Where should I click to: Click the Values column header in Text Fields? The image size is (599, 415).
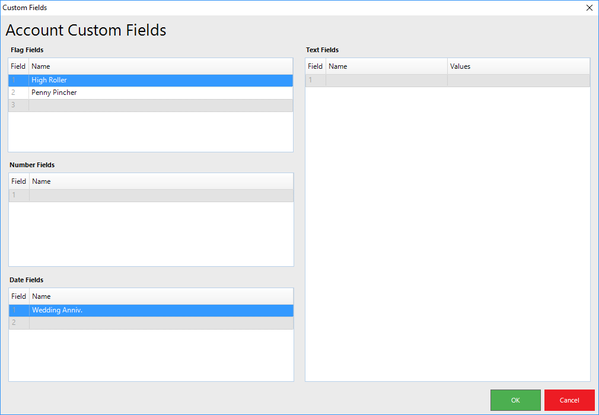pos(518,66)
